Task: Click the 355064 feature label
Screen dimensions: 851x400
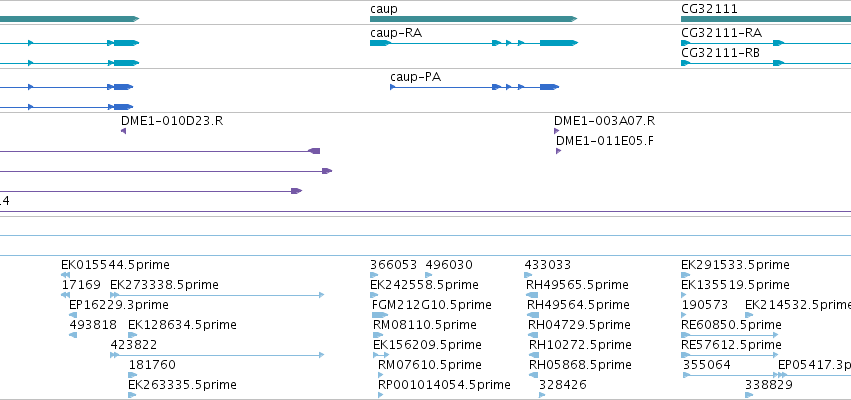Action: pos(707,365)
